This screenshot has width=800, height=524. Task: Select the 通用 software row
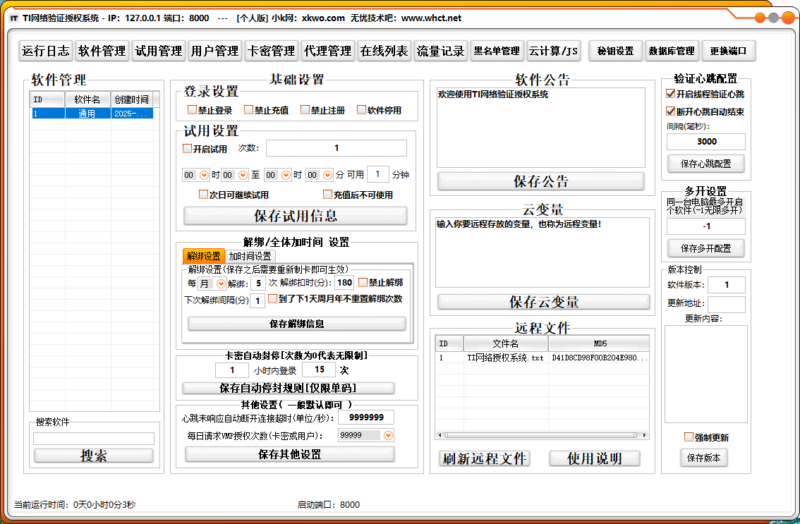tap(92, 113)
